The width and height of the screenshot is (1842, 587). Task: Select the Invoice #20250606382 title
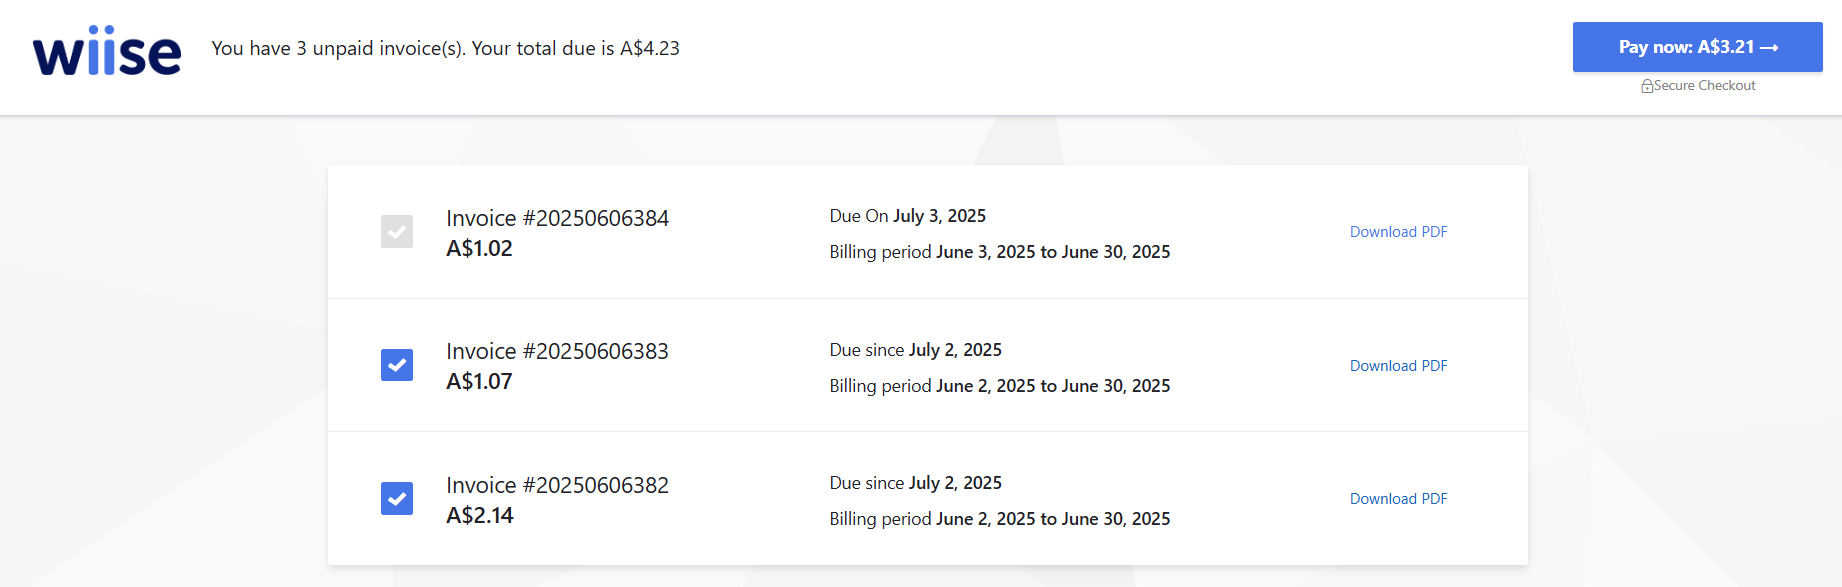(x=557, y=485)
